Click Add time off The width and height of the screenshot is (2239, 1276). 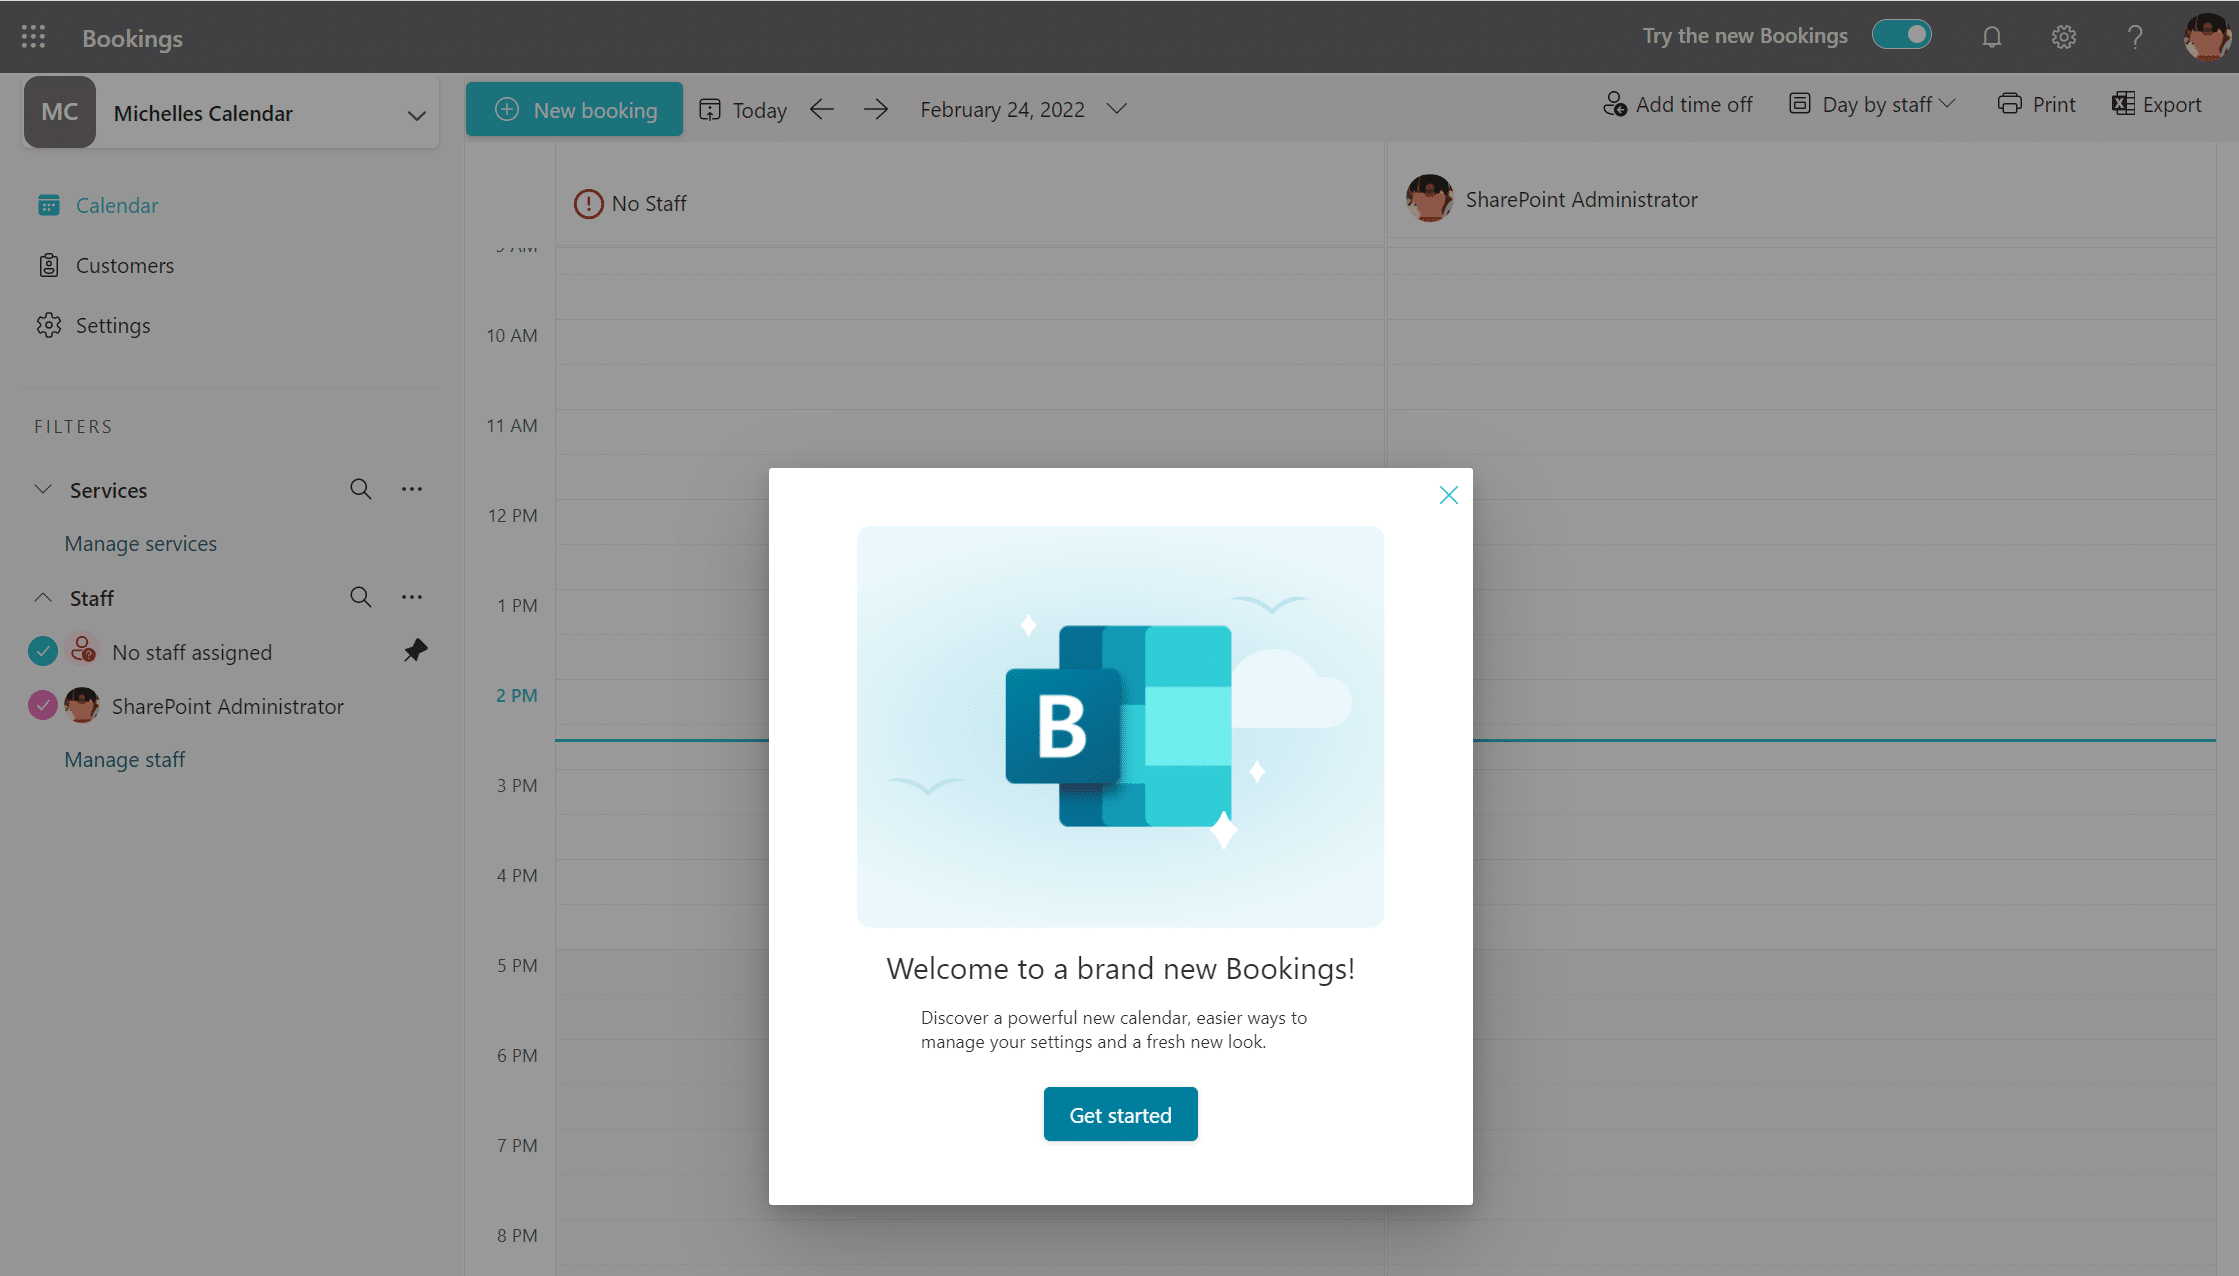1677,104
